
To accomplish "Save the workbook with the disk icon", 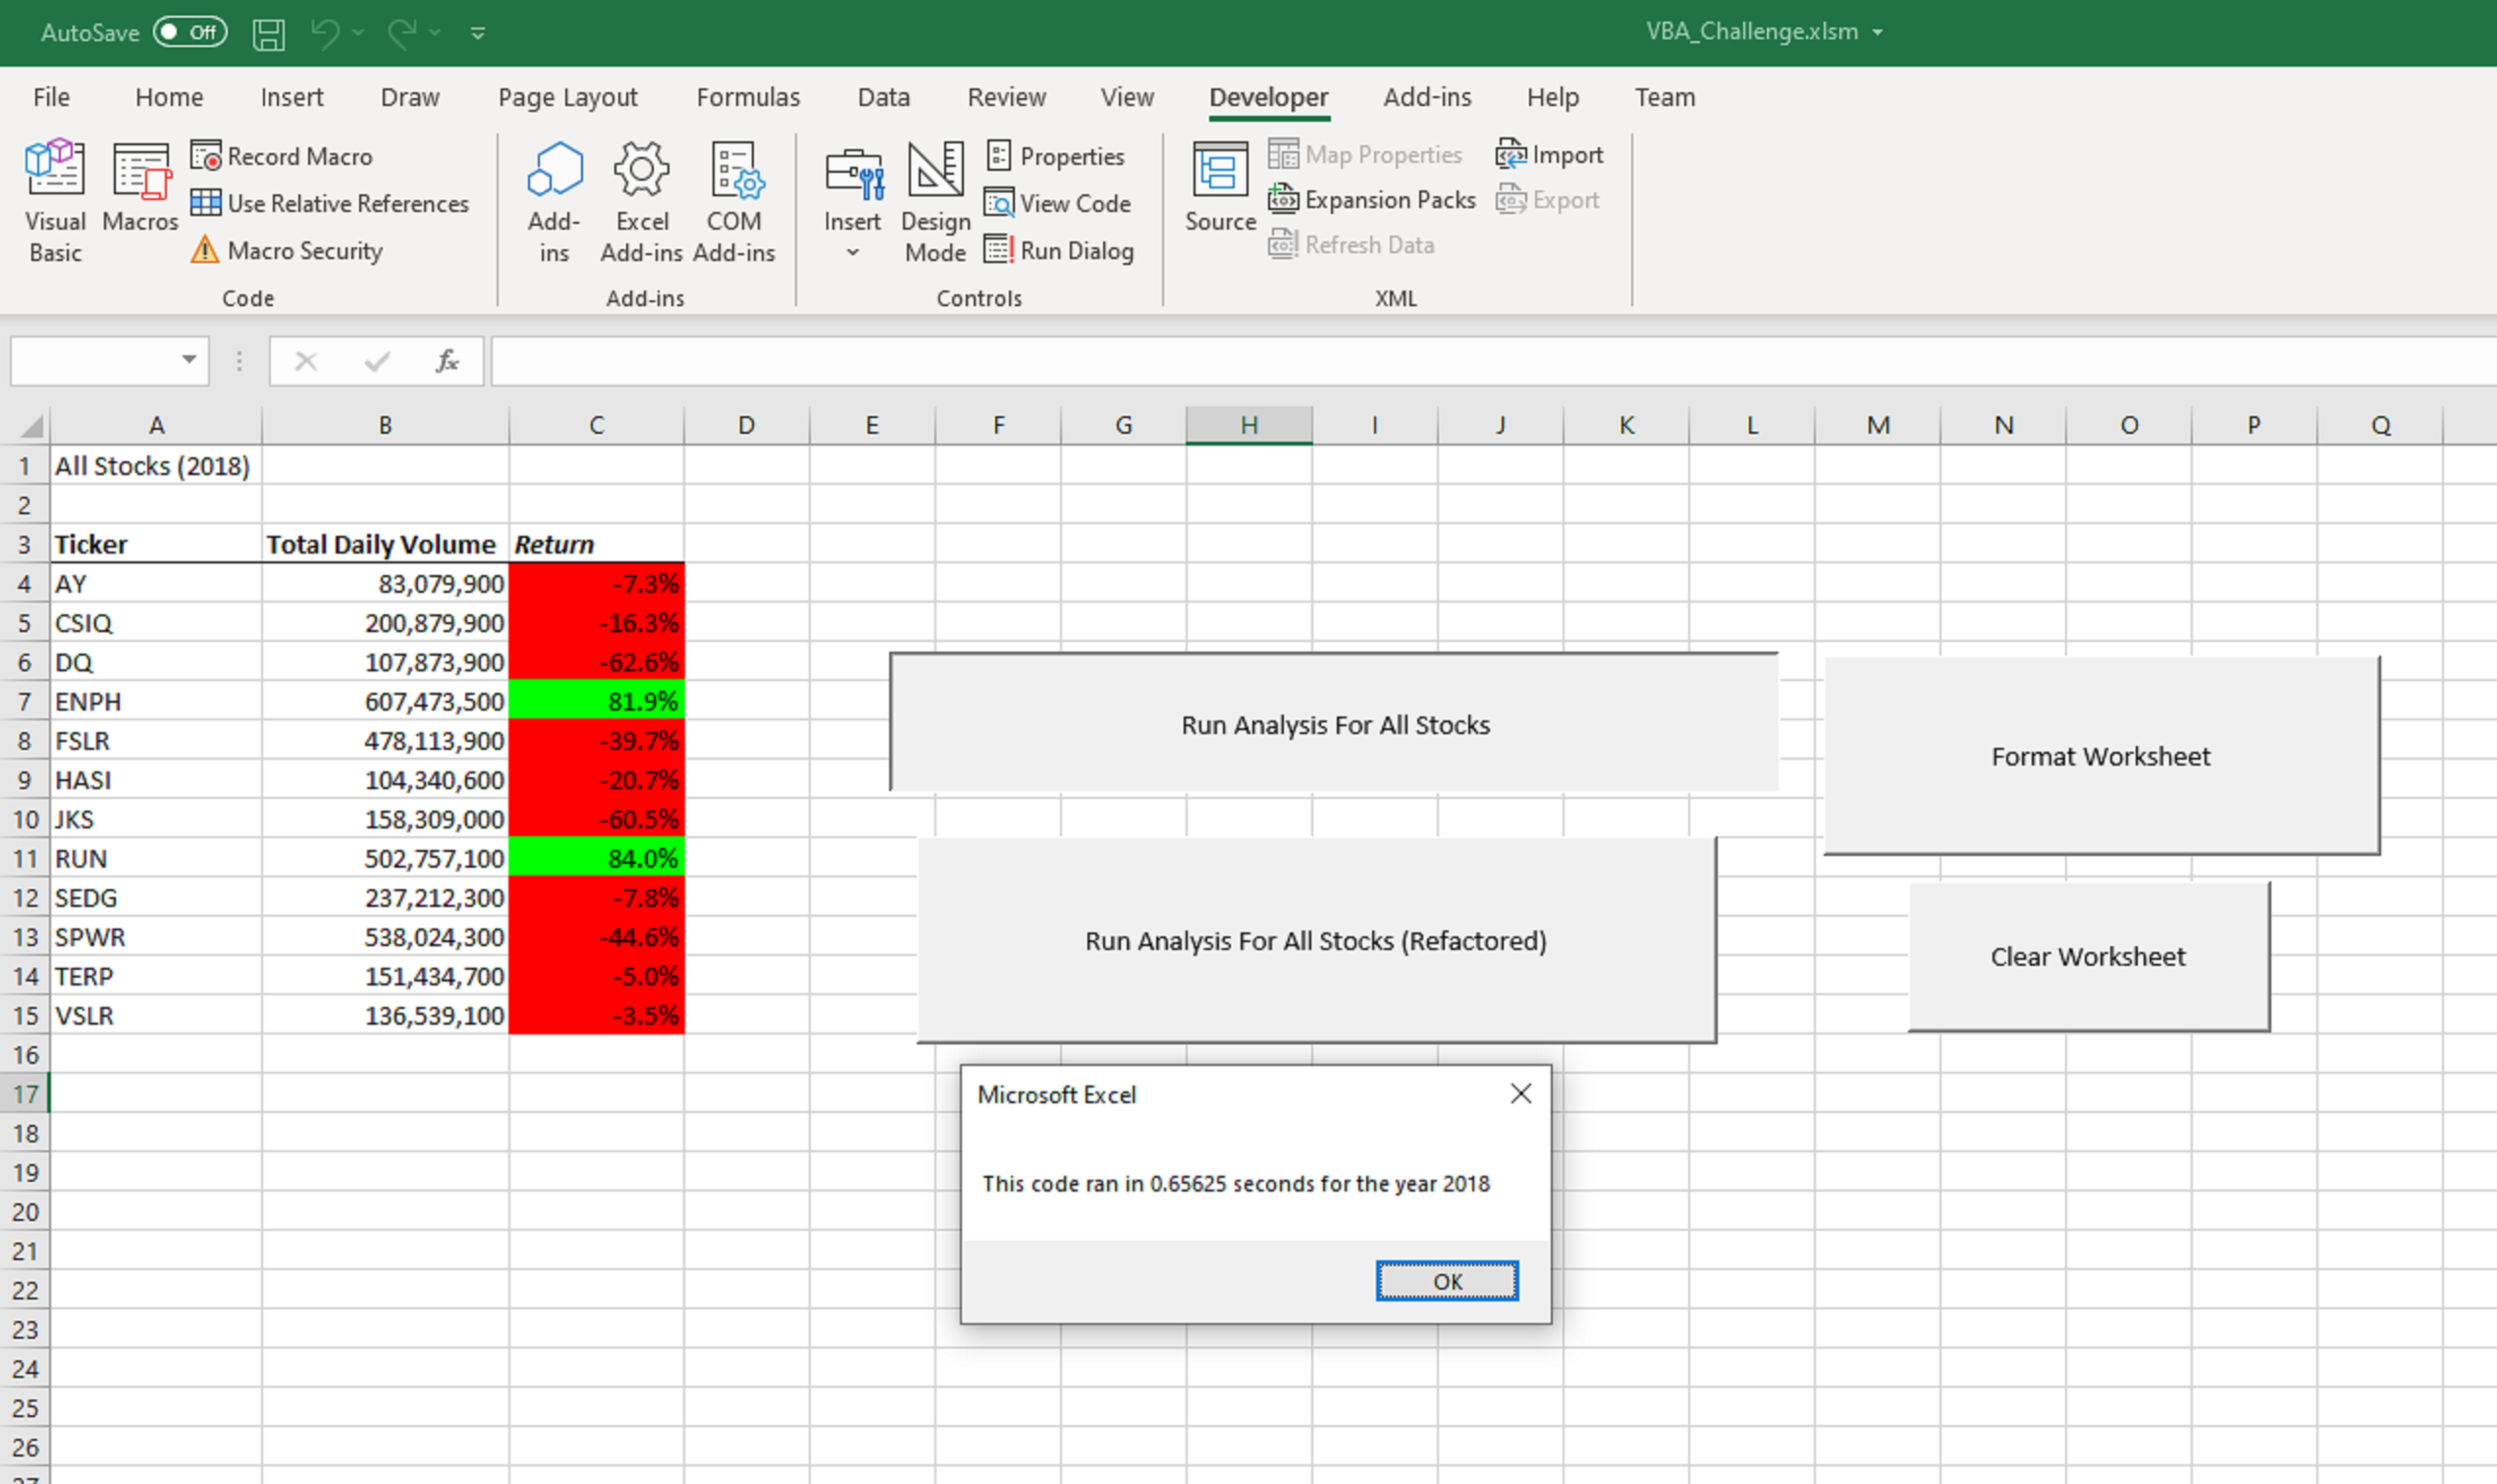I will [x=268, y=33].
